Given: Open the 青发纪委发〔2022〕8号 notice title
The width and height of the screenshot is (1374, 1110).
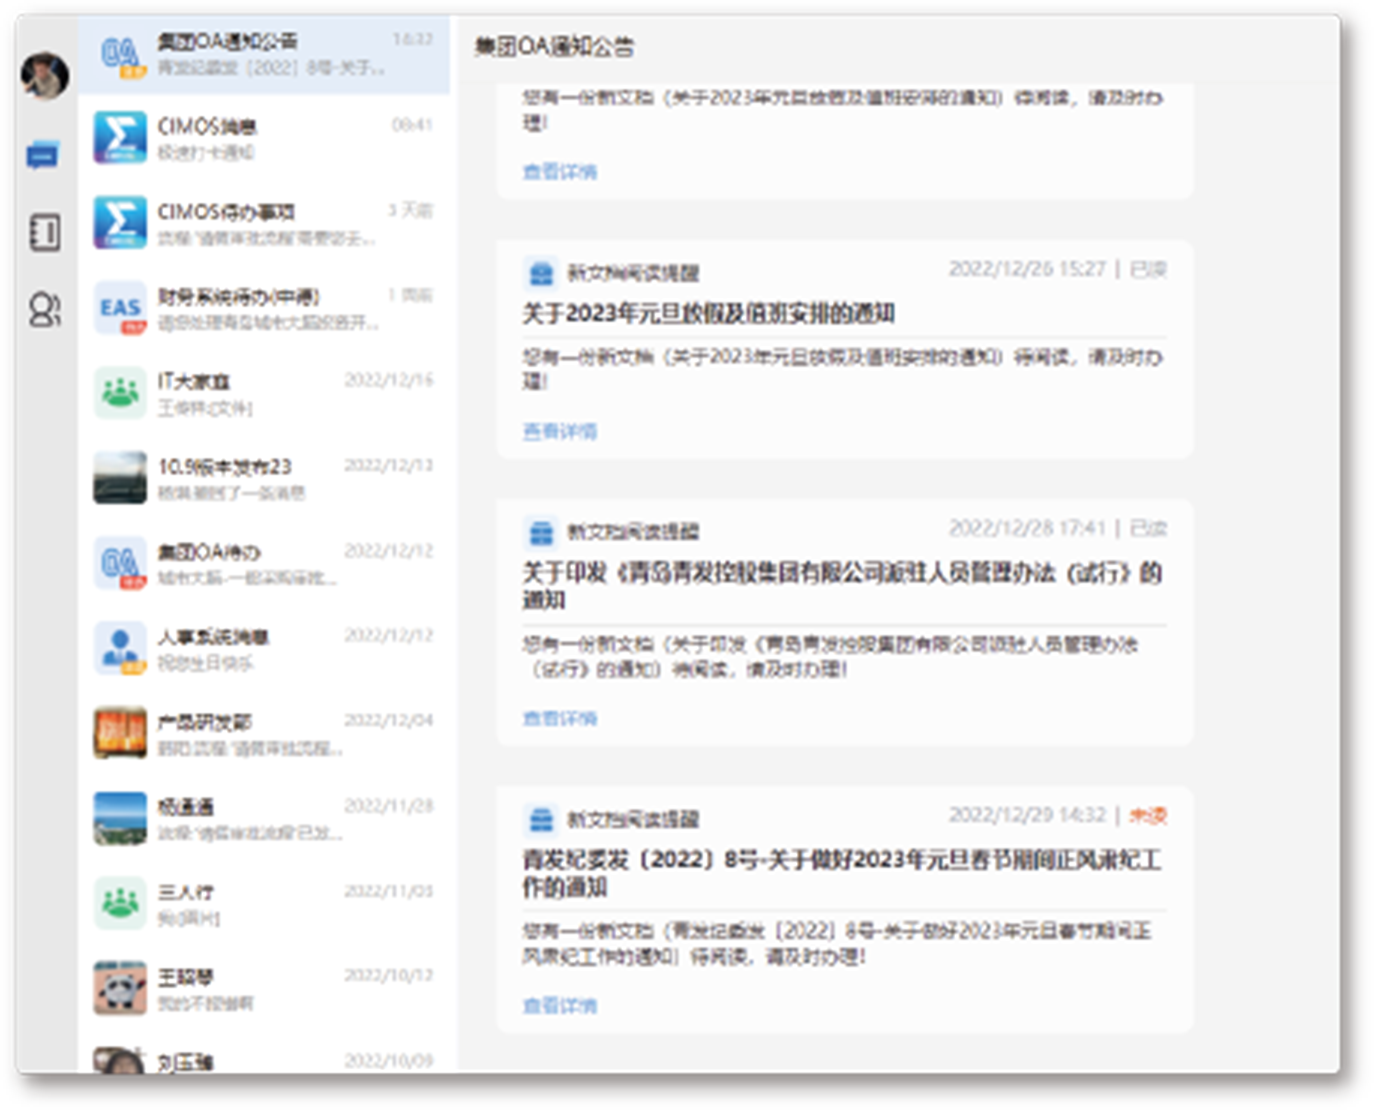Looking at the screenshot, I should 840,873.
